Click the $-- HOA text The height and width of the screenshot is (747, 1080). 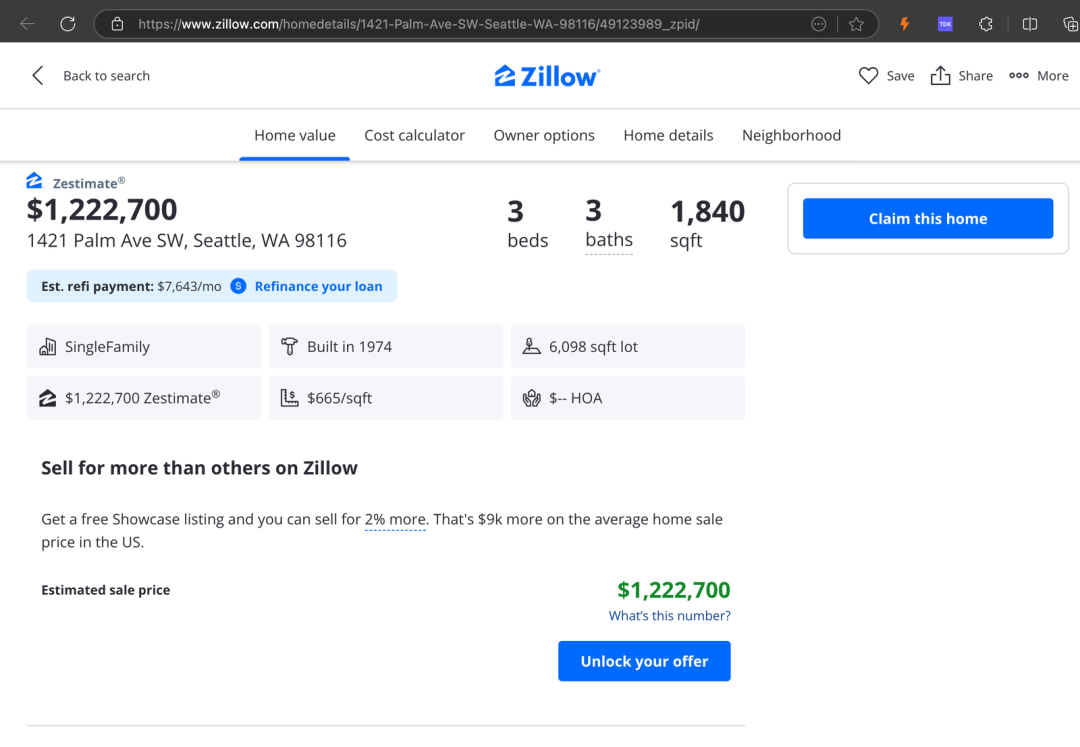point(576,398)
